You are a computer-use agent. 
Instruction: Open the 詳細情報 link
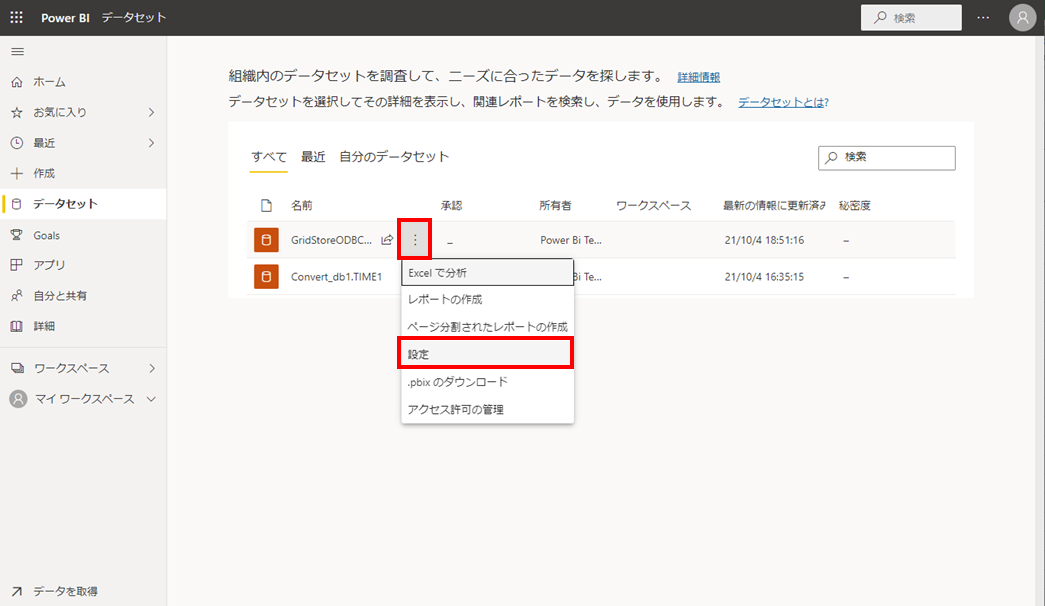click(x=698, y=77)
